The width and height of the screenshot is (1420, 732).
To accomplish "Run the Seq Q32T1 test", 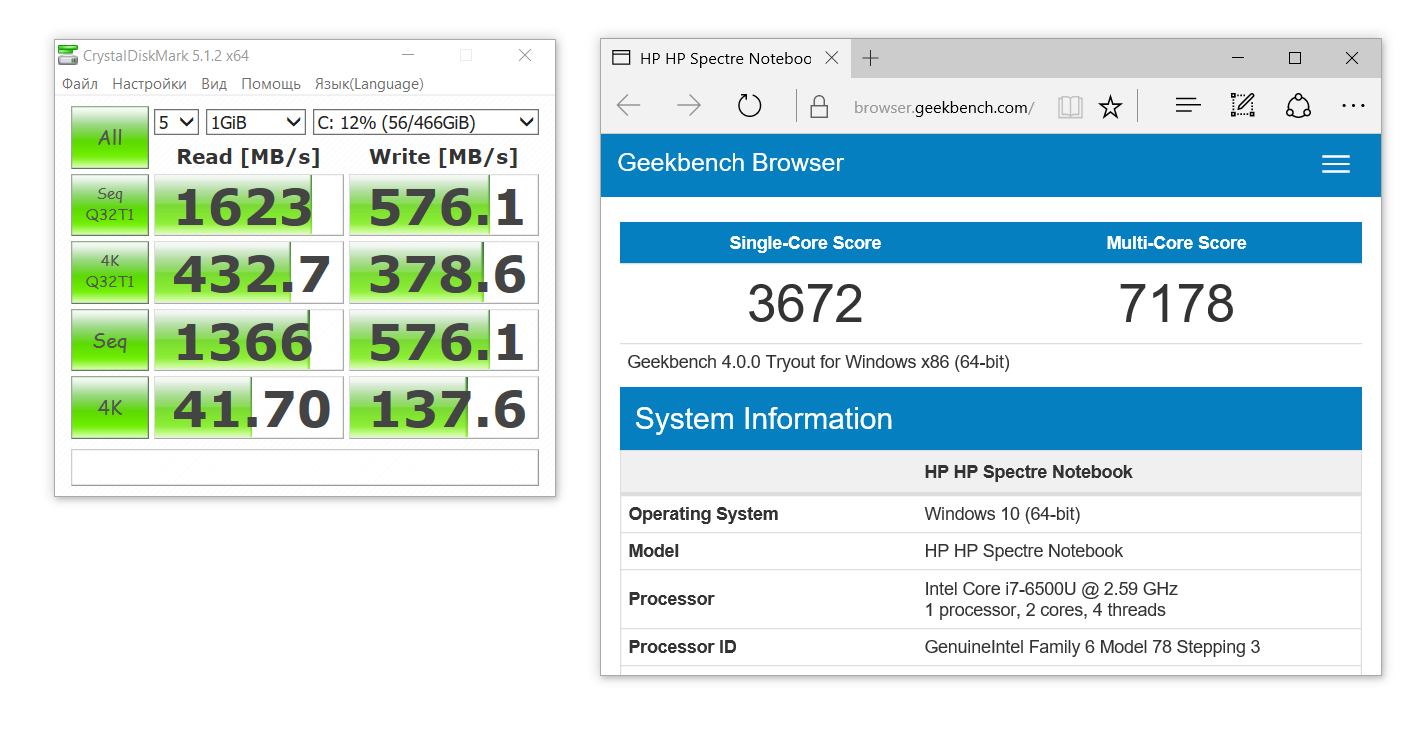I will (110, 205).
